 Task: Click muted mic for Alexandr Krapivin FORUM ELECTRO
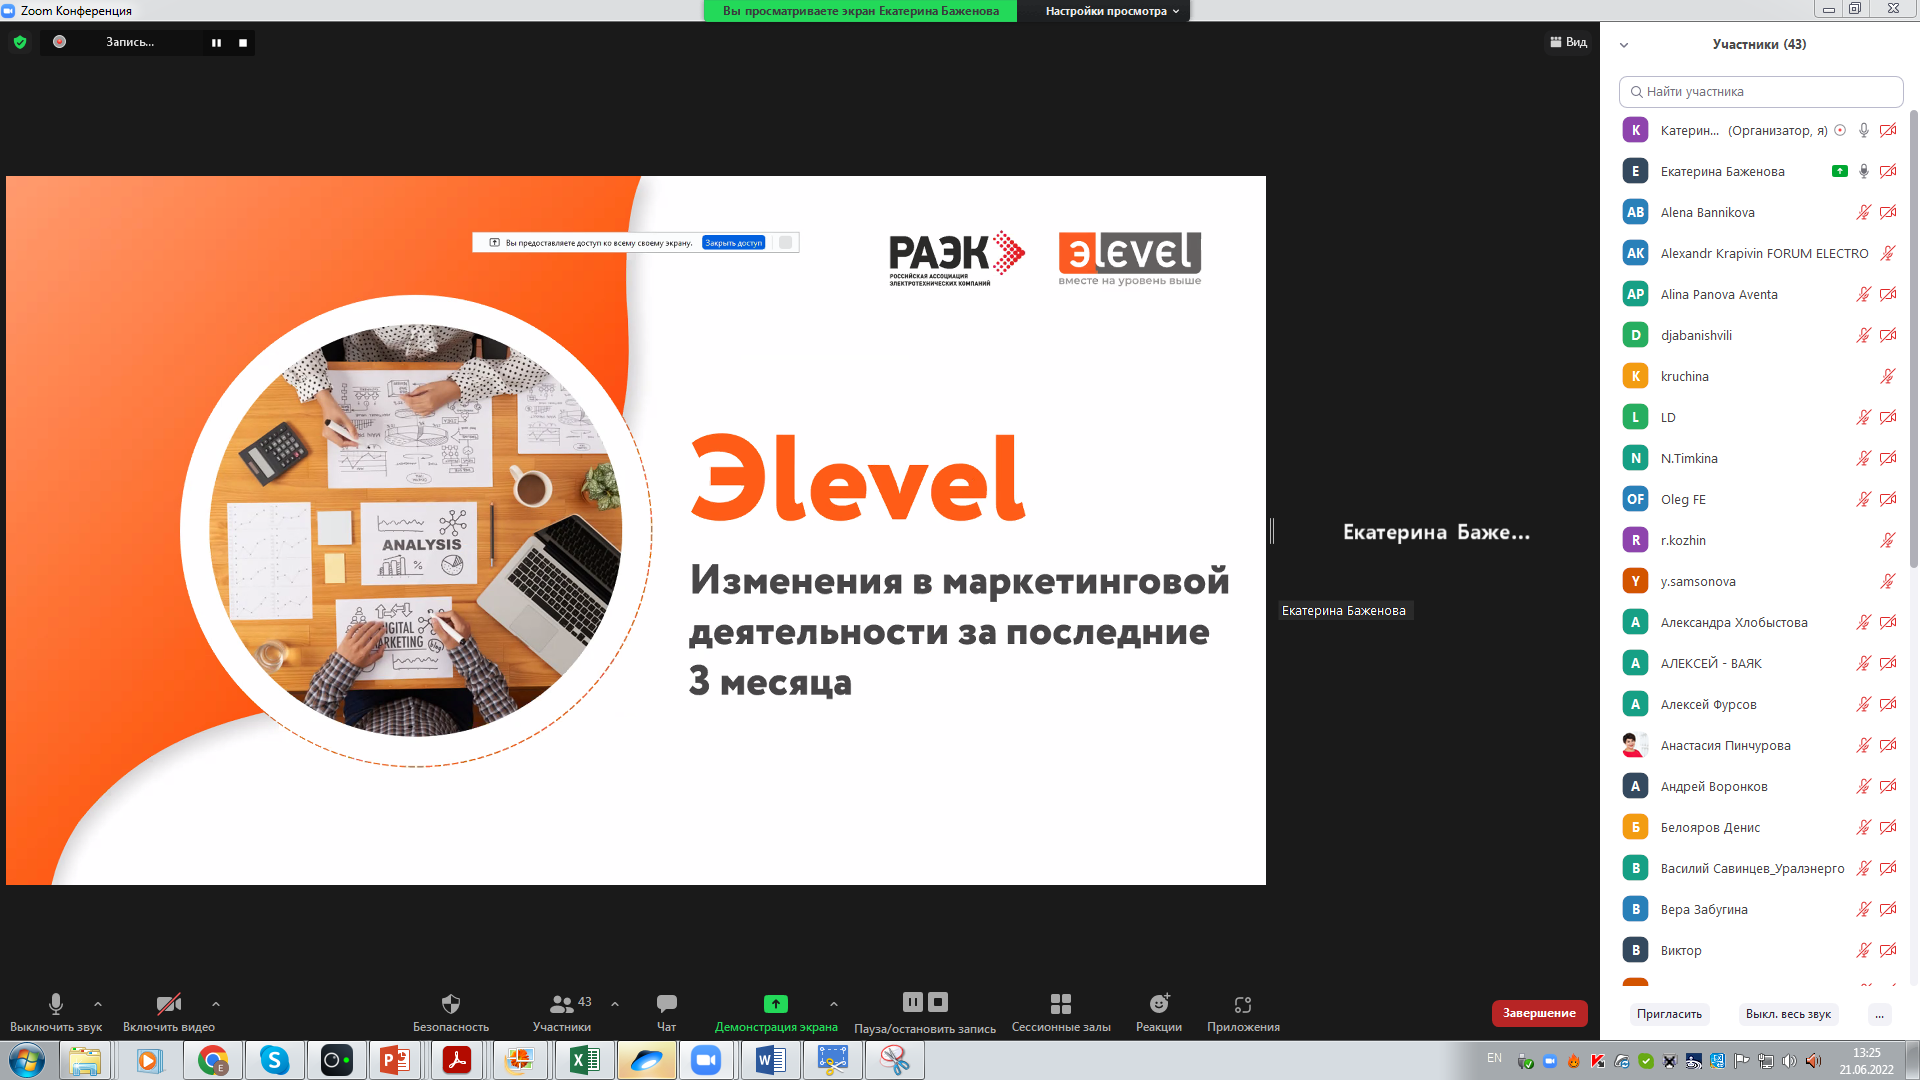point(1888,253)
